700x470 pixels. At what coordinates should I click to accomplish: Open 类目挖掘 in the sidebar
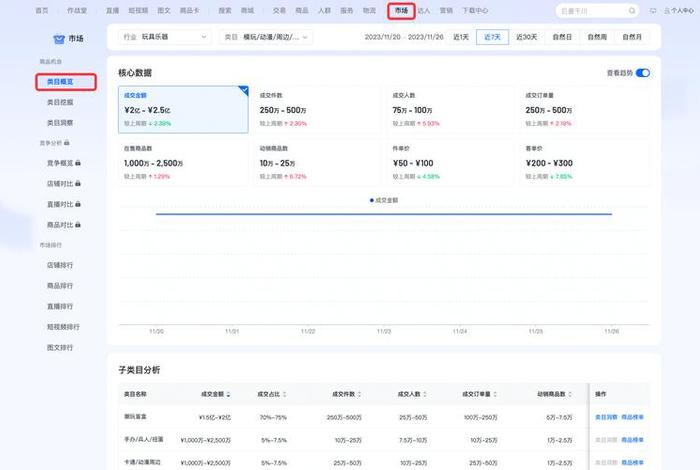click(60, 103)
